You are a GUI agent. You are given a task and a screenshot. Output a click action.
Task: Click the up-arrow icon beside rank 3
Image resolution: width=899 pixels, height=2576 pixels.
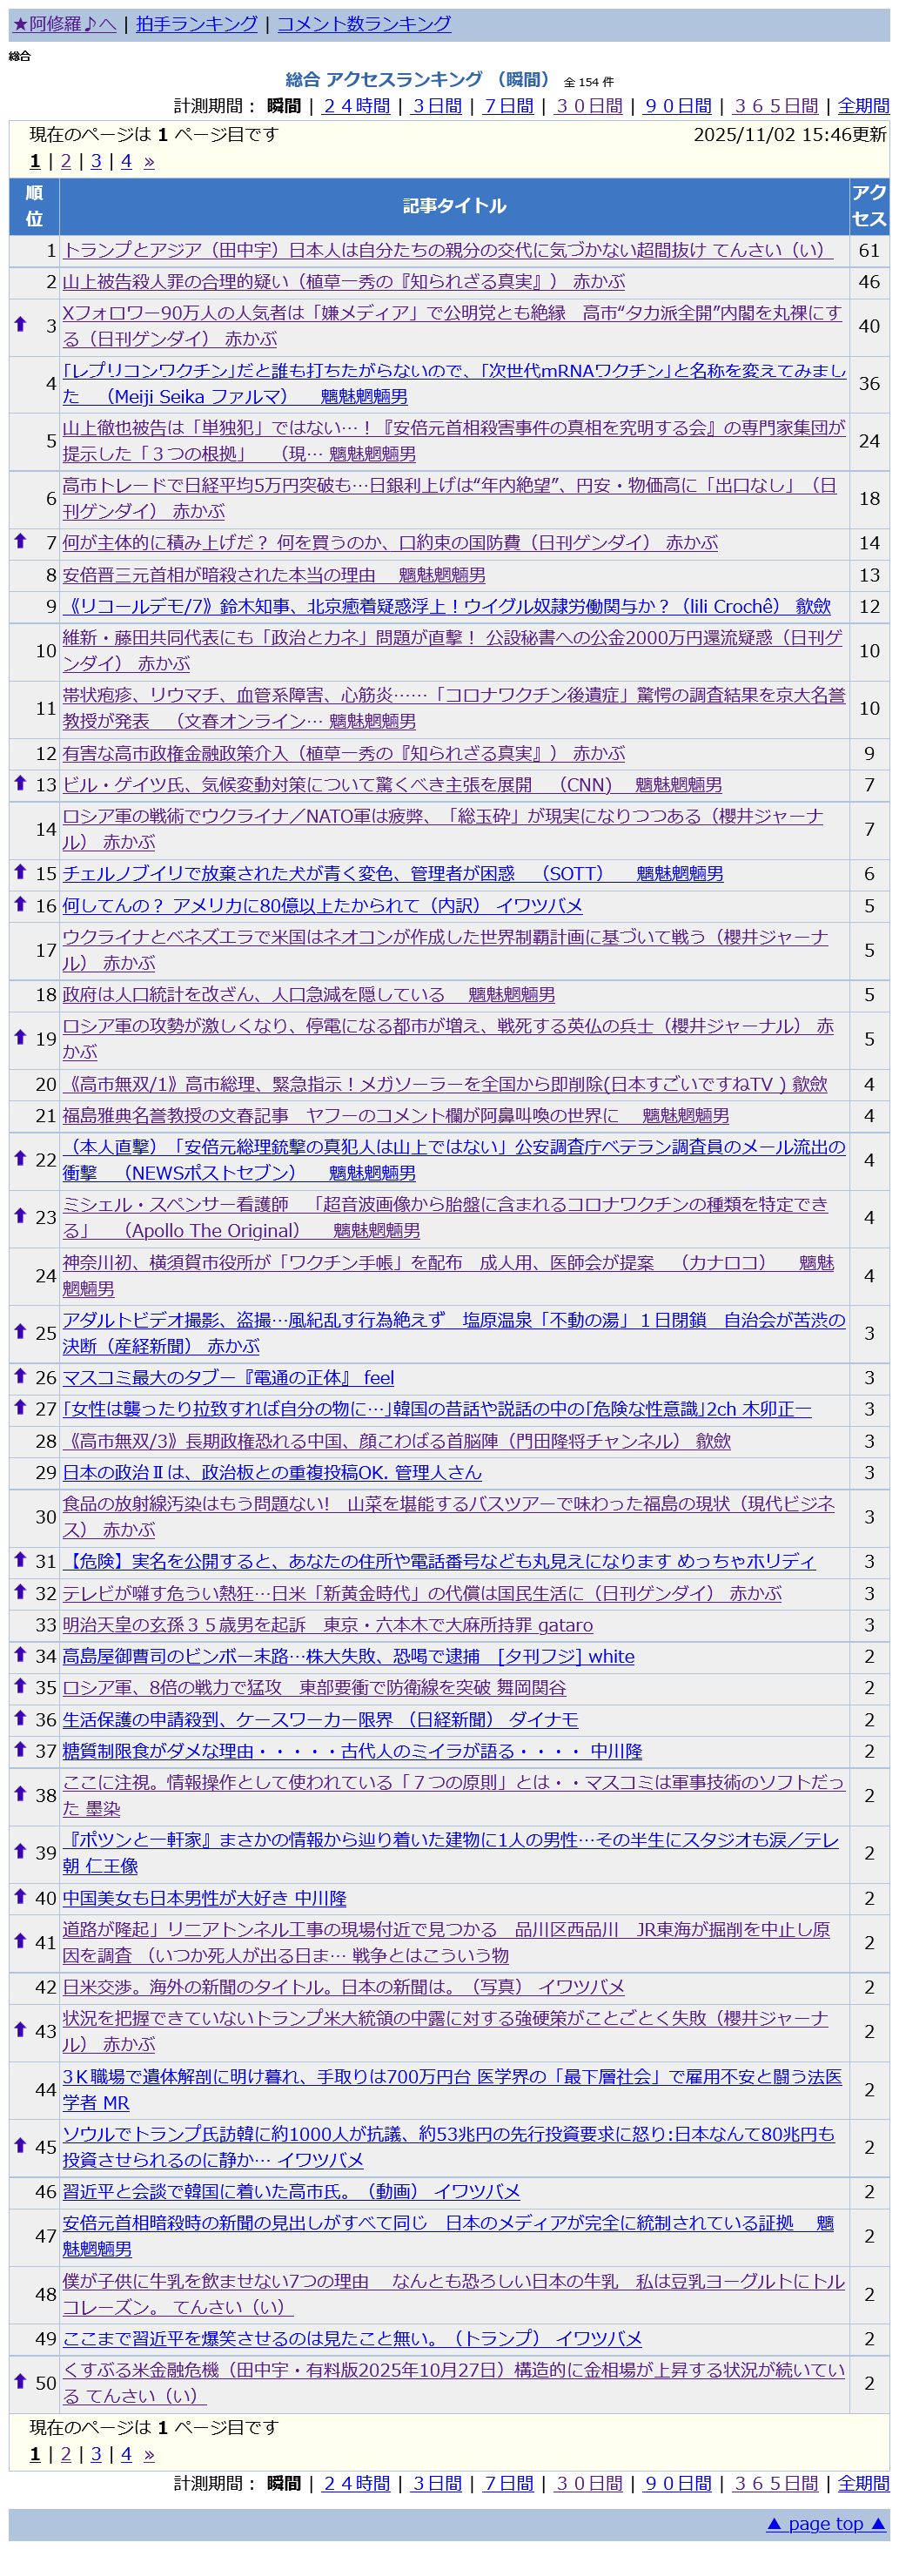point(20,324)
